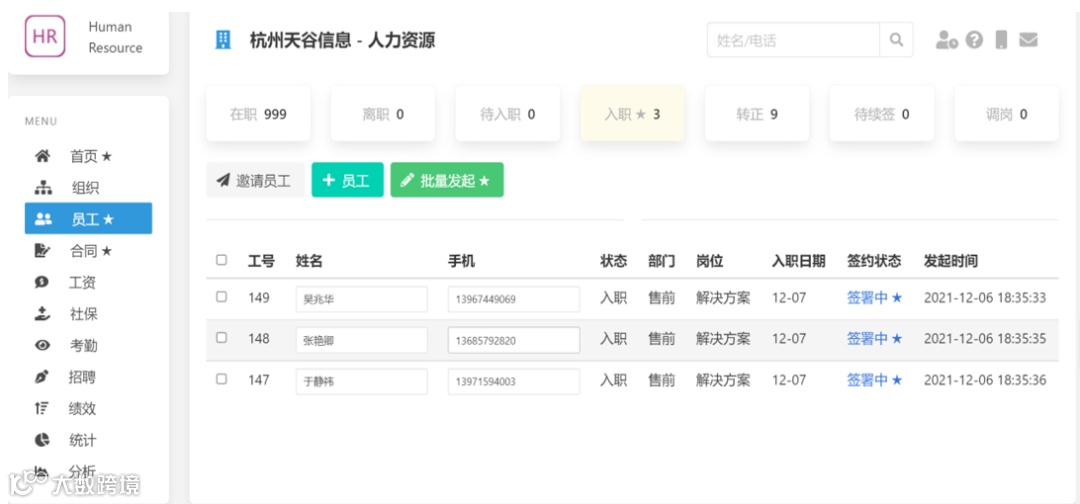
Task: Click the 入职日期 column header
Action: coord(798,261)
